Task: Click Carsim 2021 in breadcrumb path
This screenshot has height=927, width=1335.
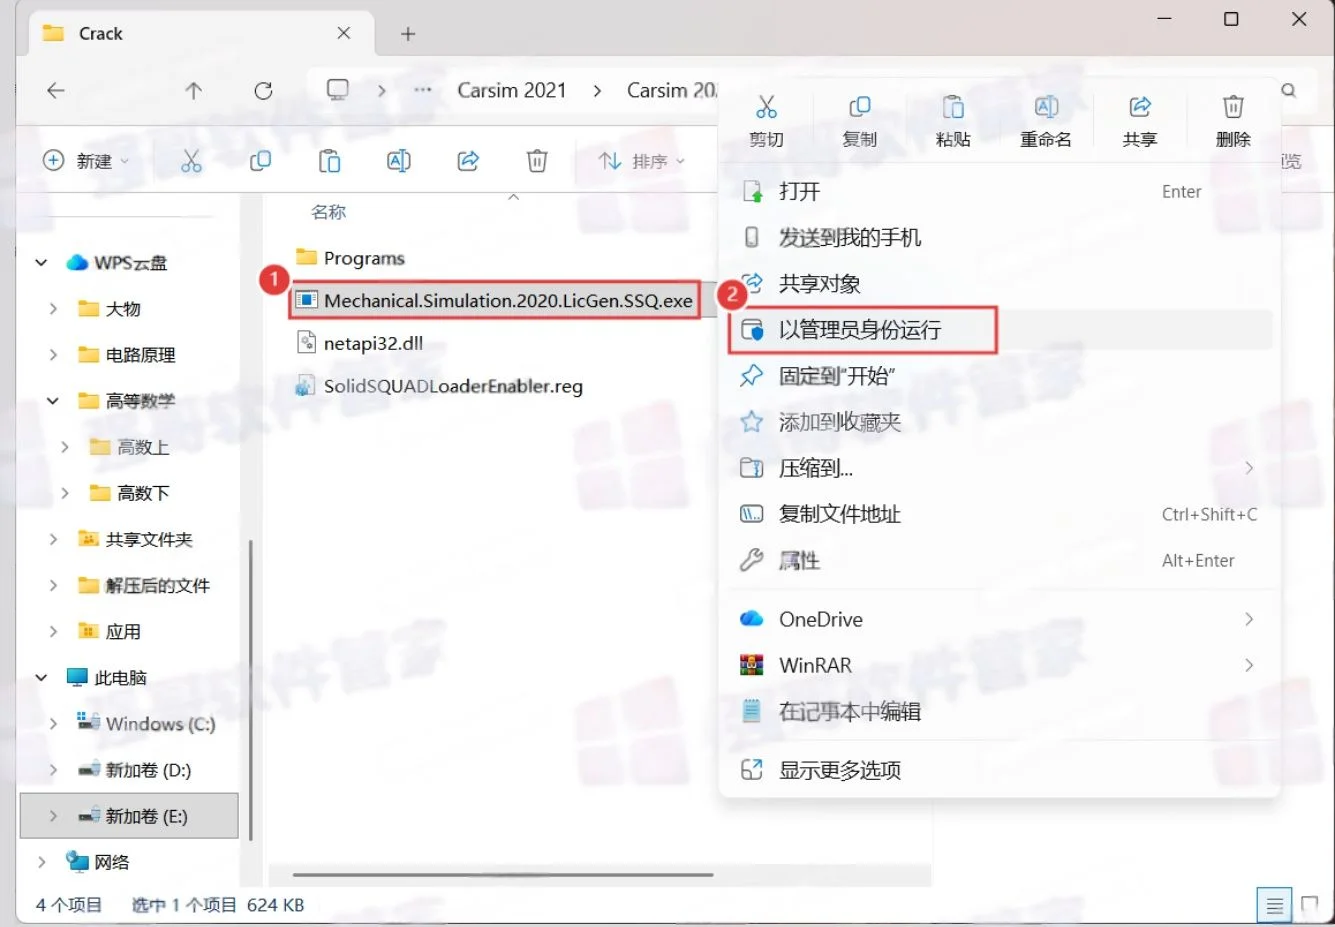Action: [x=512, y=90]
